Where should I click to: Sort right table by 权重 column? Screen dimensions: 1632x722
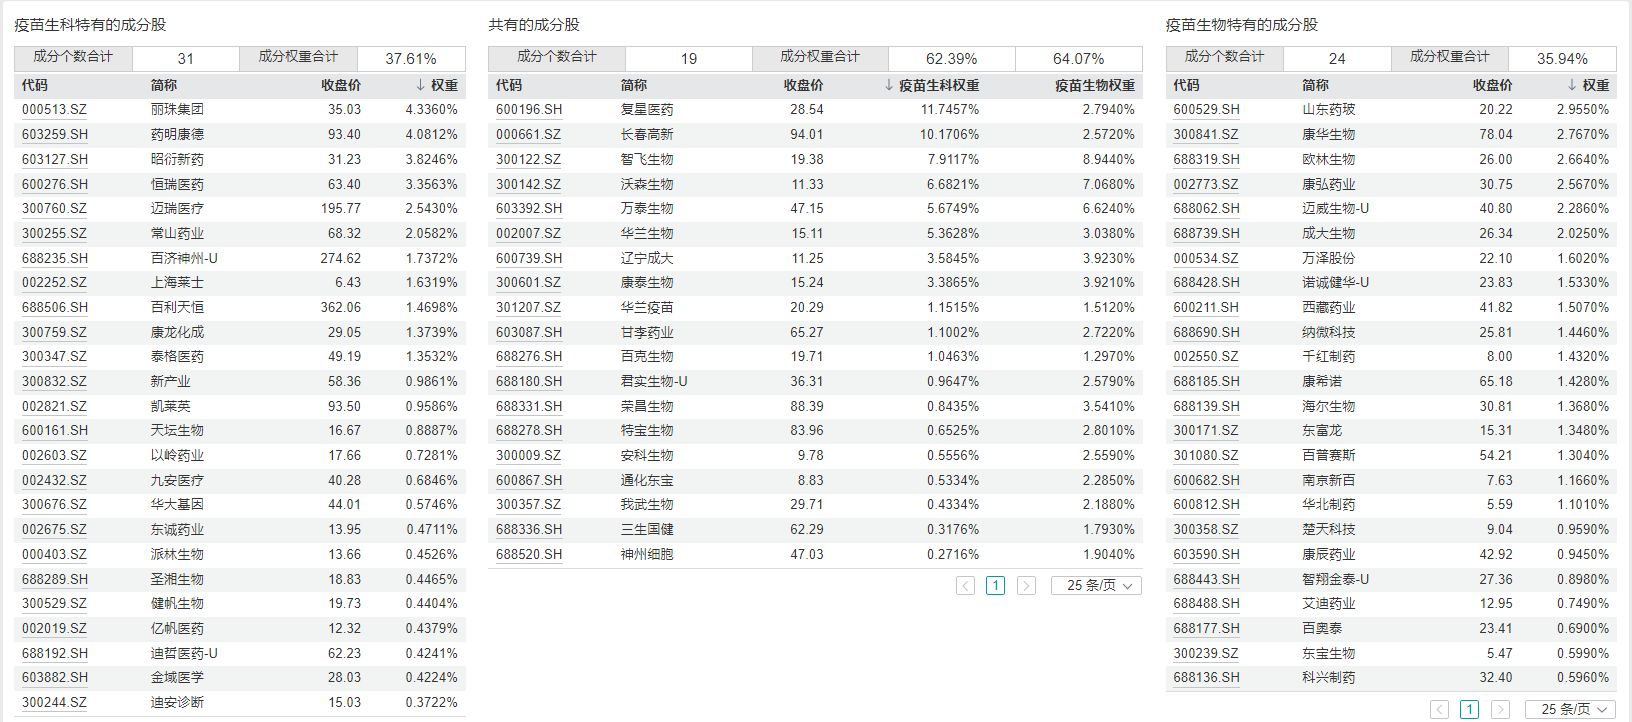[1588, 86]
